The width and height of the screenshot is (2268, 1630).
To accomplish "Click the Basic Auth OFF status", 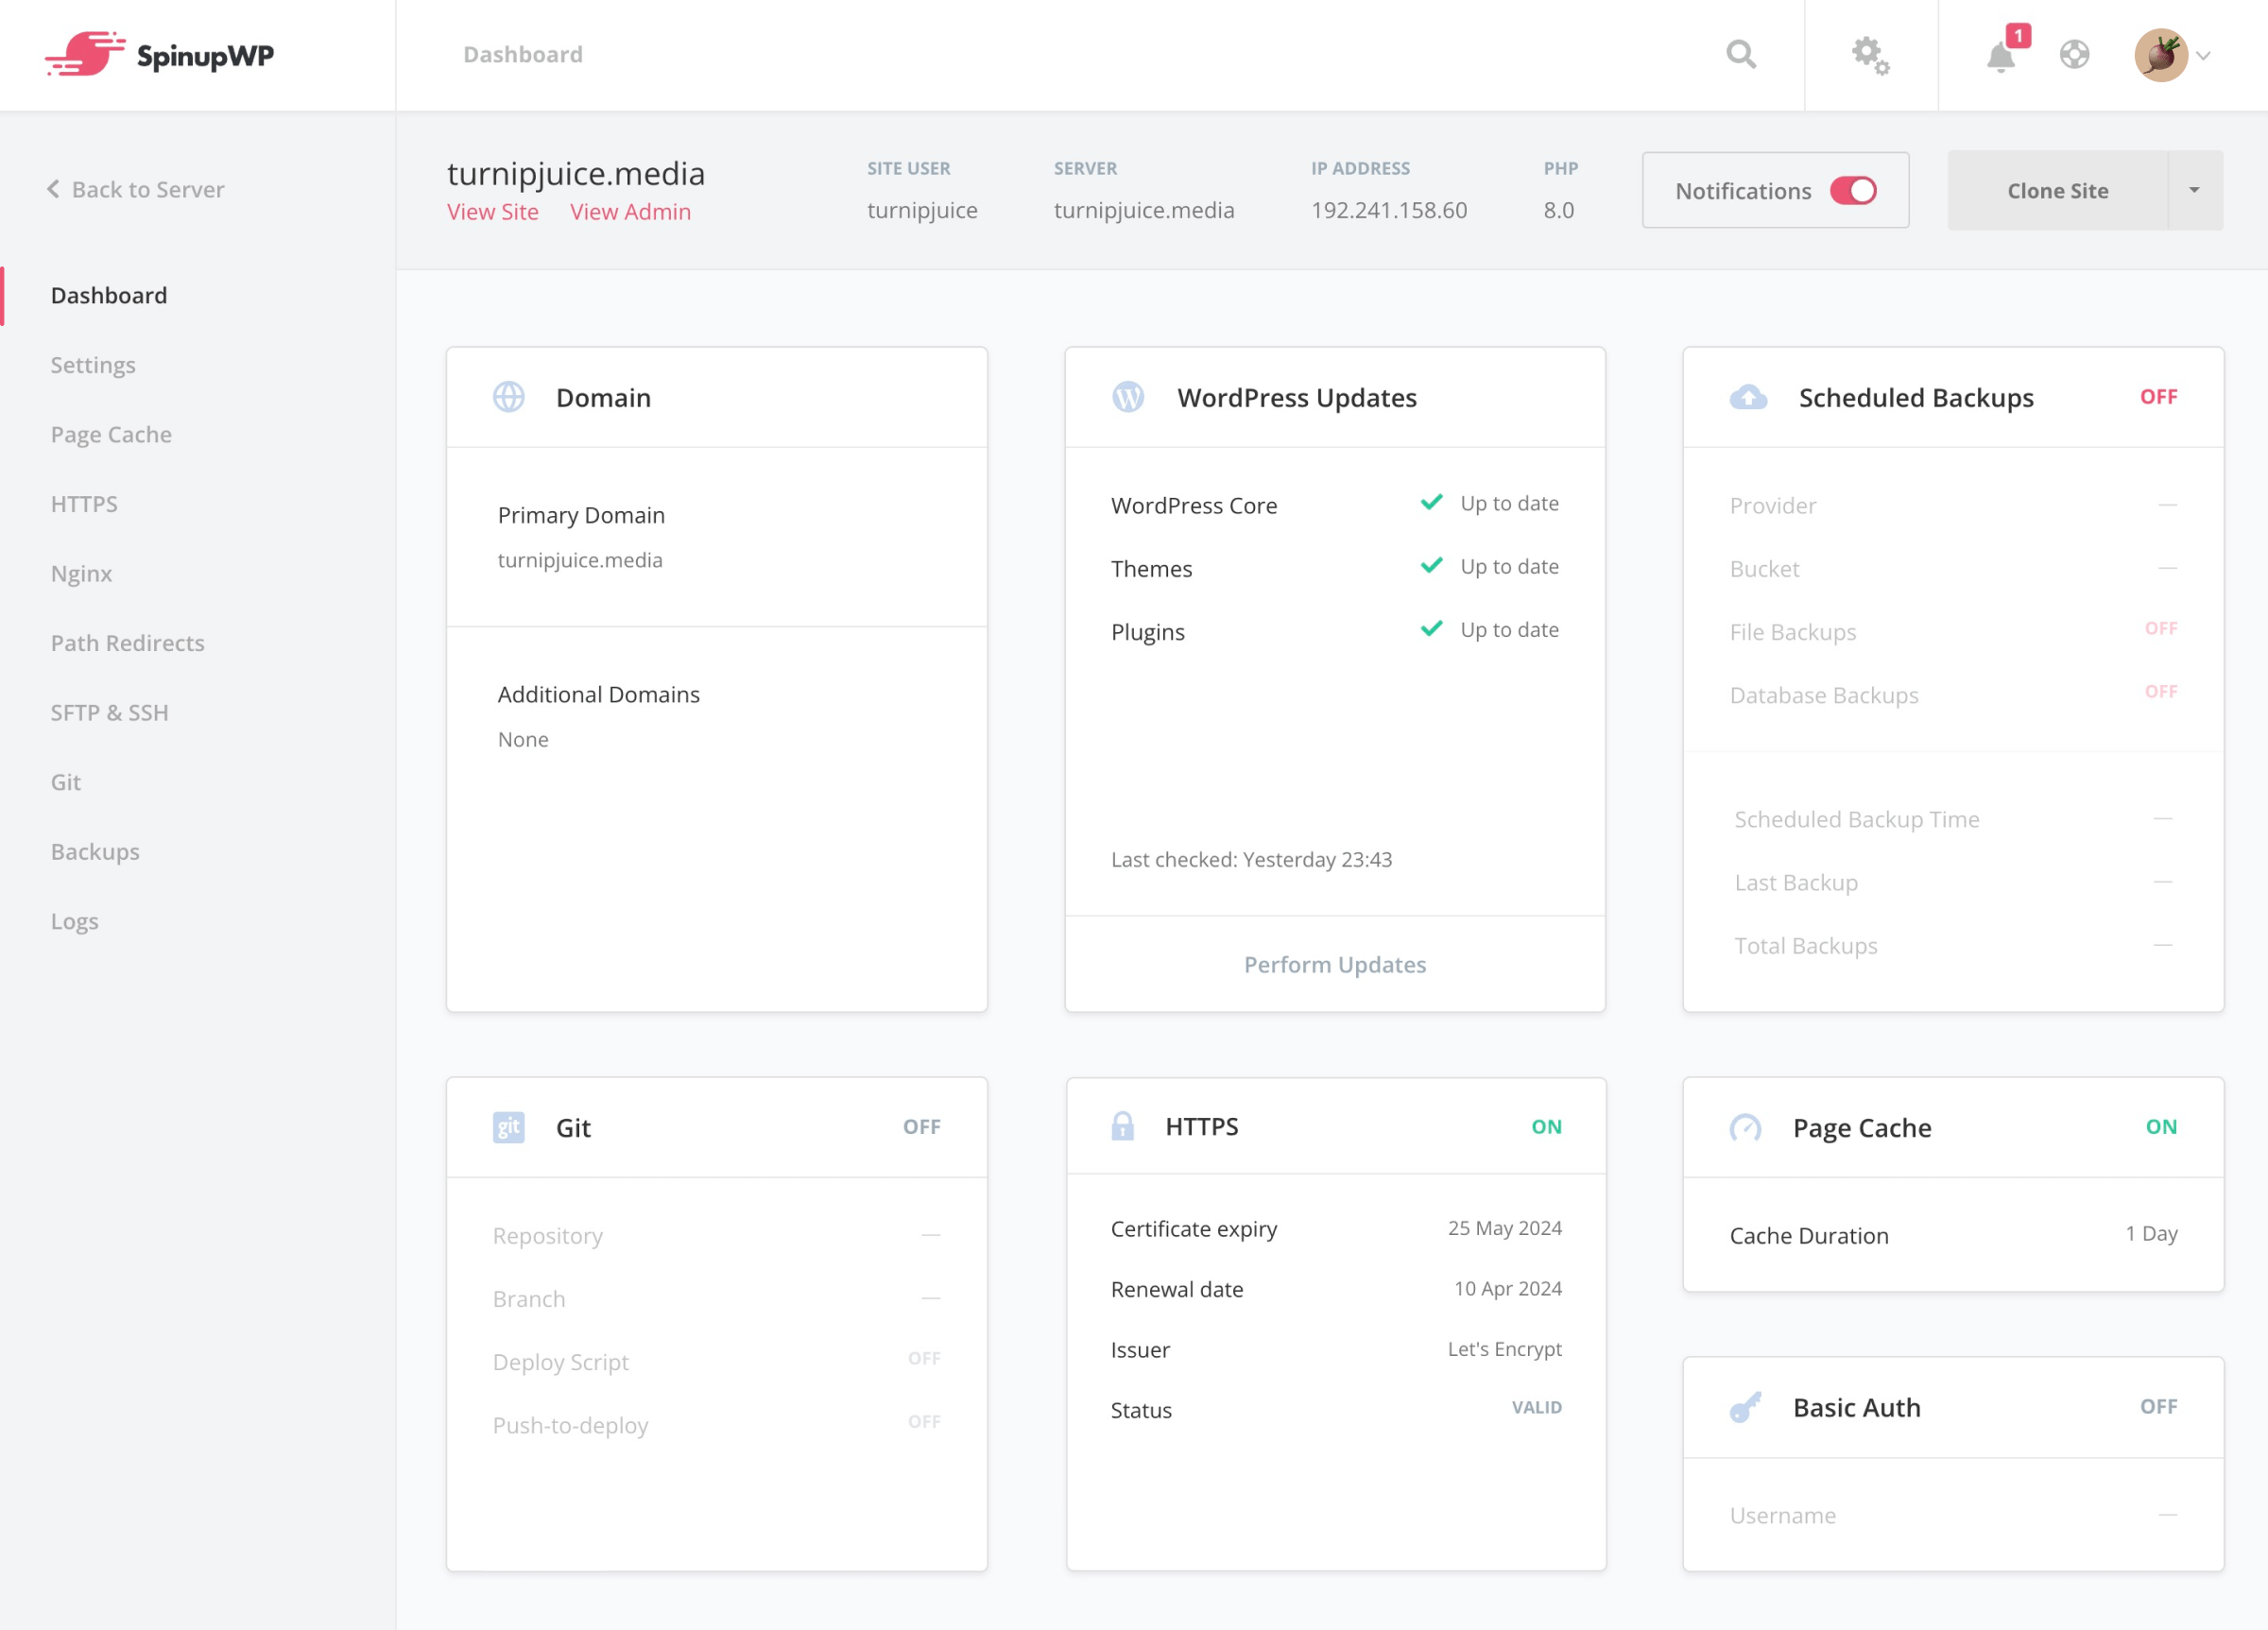I will pos(2159,1407).
